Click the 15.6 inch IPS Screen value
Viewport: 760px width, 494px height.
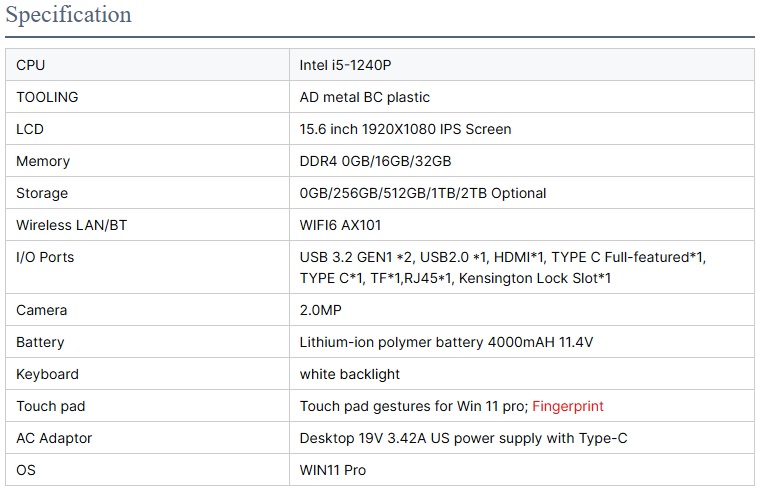(x=405, y=129)
